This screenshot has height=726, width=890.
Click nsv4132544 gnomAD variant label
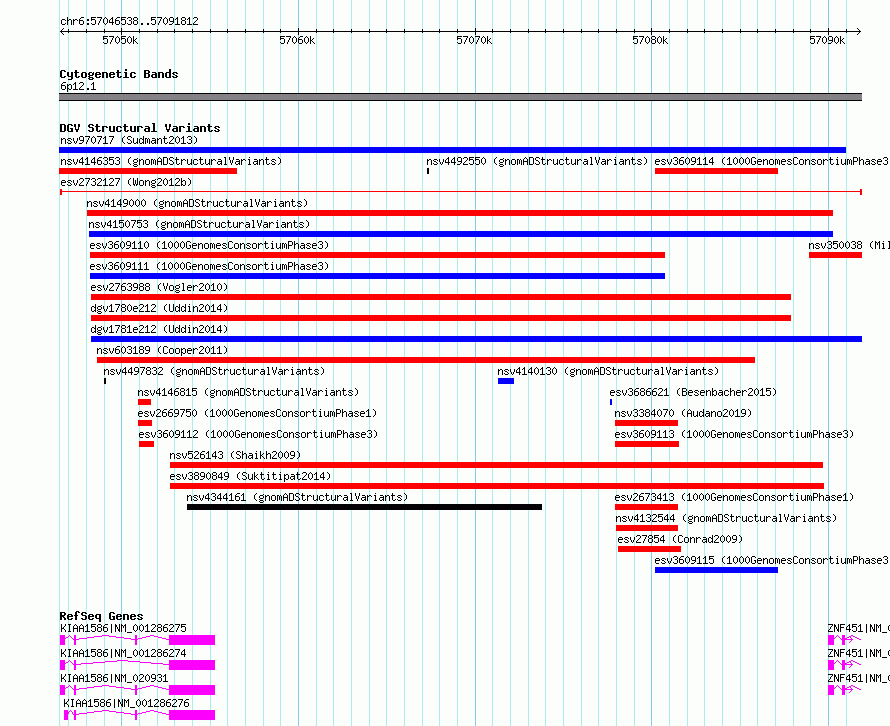[x=726, y=518]
